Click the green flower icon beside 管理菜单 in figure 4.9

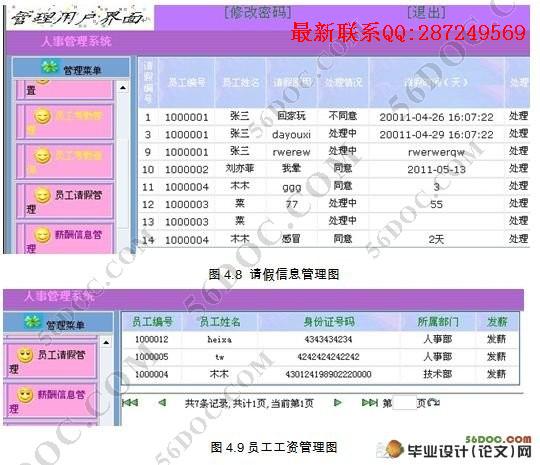pyautogui.click(x=32, y=322)
